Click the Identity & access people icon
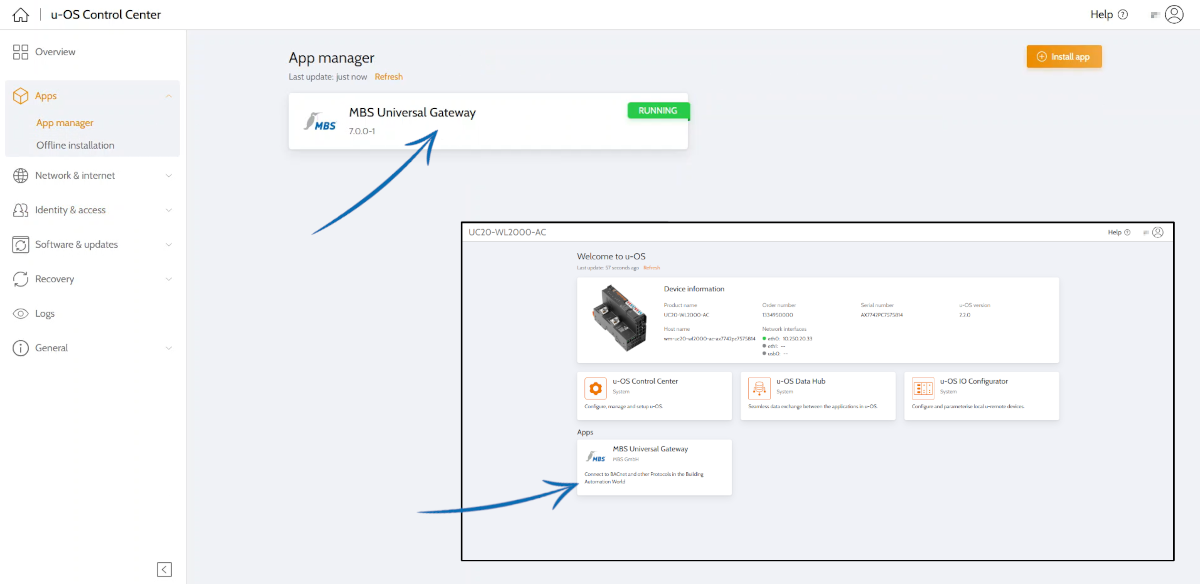 click(20, 210)
